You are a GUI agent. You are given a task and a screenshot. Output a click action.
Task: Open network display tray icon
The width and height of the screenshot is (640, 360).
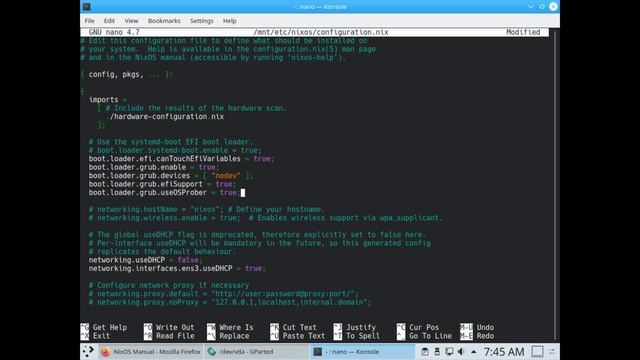(x=449, y=351)
